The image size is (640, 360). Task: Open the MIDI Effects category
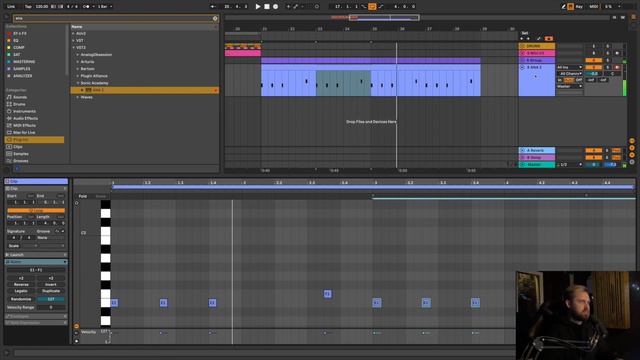point(24,125)
